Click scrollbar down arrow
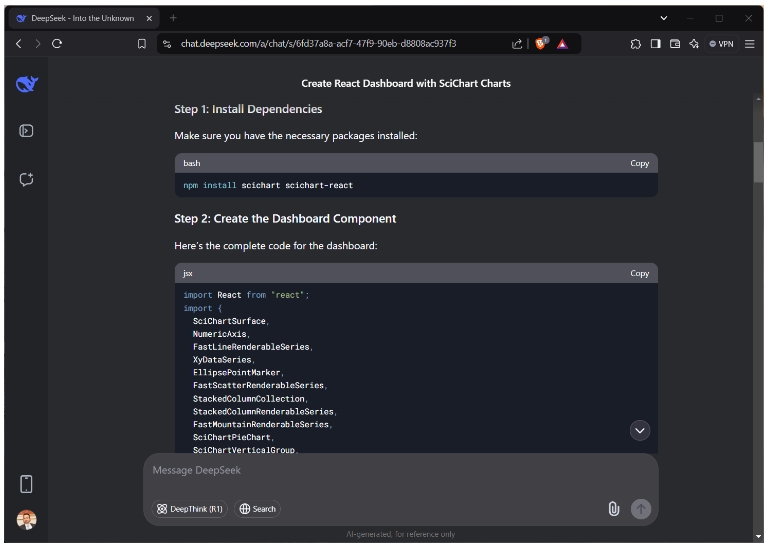Image resolution: width=771 pixels, height=551 pixels. coord(758,536)
